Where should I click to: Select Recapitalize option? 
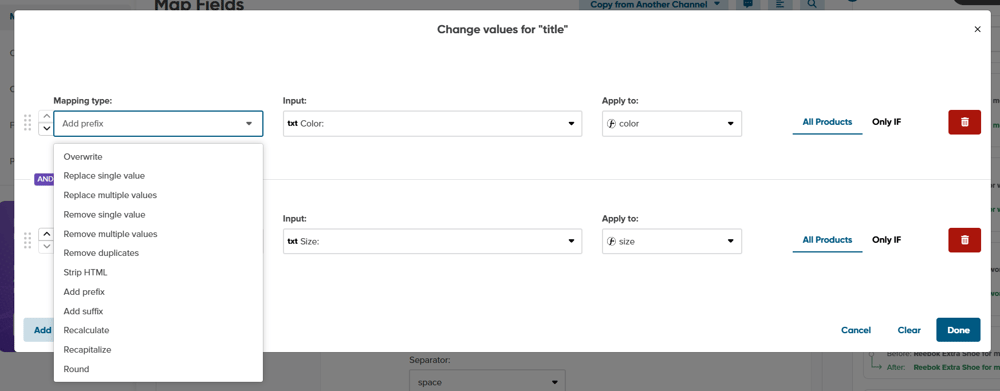coord(158,350)
